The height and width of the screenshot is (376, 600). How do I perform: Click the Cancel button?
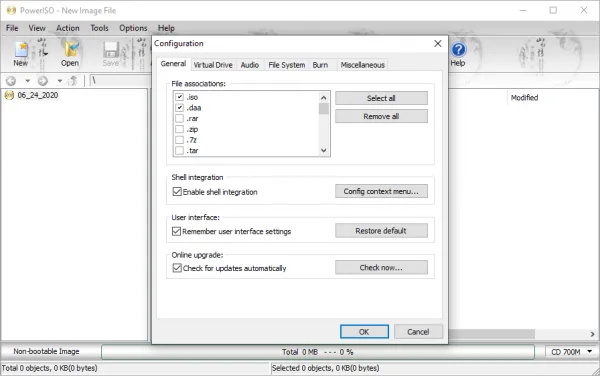tap(418, 332)
